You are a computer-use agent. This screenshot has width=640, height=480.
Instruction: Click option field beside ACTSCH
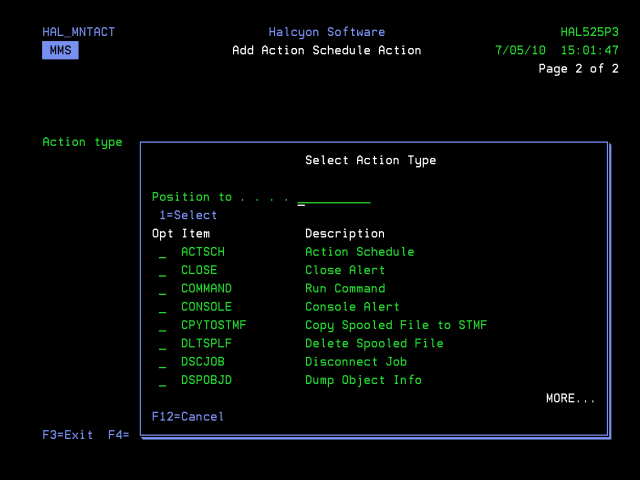162,253
